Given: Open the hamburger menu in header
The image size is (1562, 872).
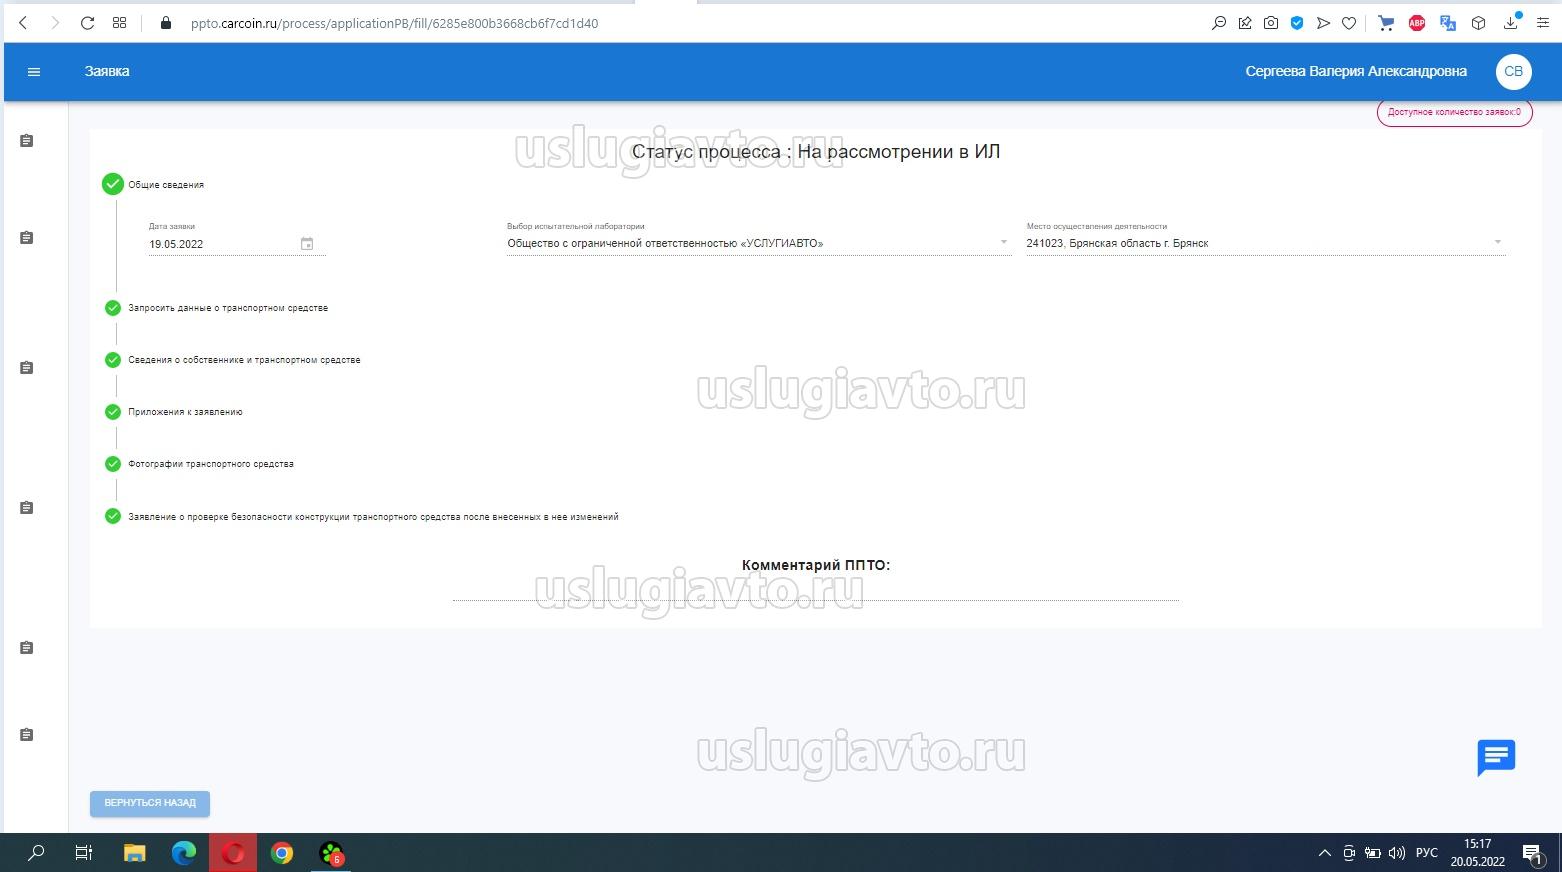Looking at the screenshot, I should 34,72.
